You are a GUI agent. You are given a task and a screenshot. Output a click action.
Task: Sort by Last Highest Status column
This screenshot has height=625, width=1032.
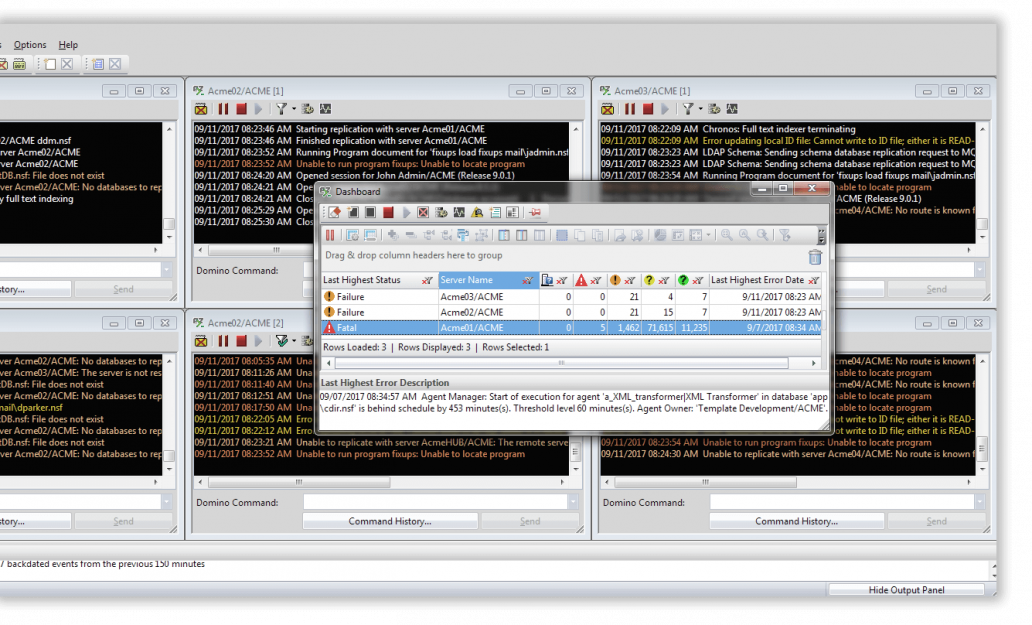(x=361, y=280)
